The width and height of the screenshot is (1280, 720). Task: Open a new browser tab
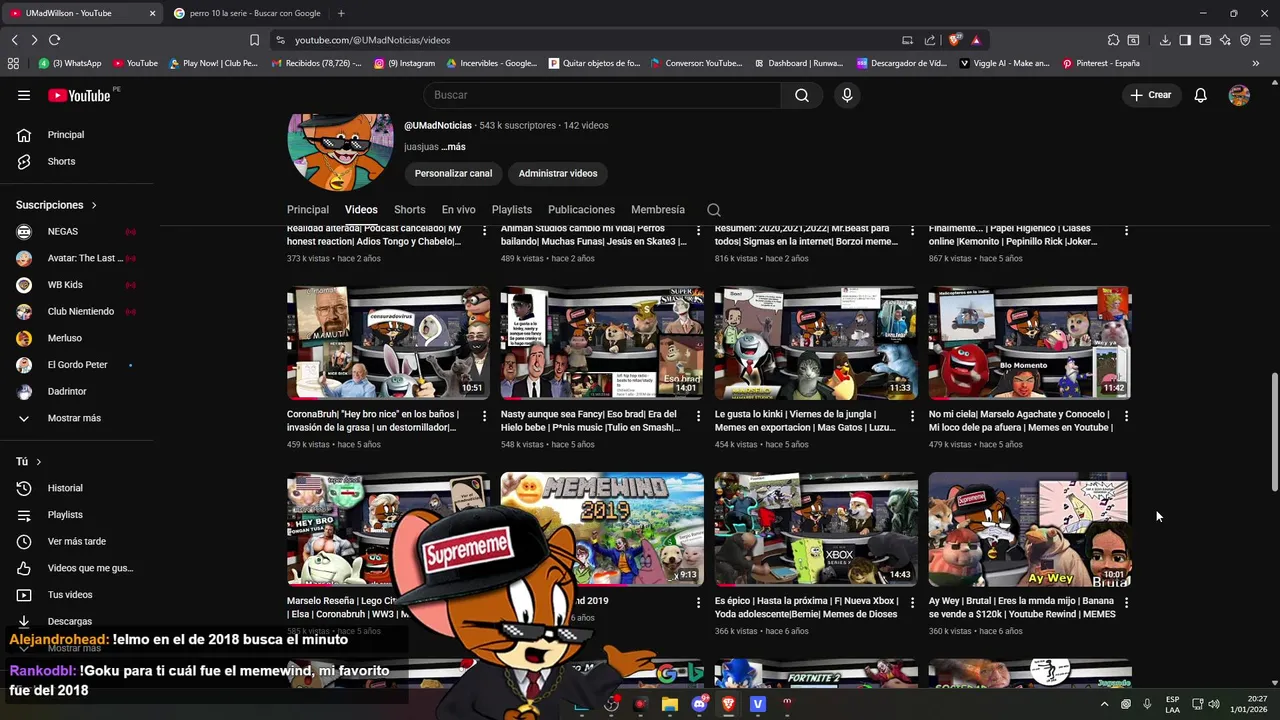(x=341, y=13)
